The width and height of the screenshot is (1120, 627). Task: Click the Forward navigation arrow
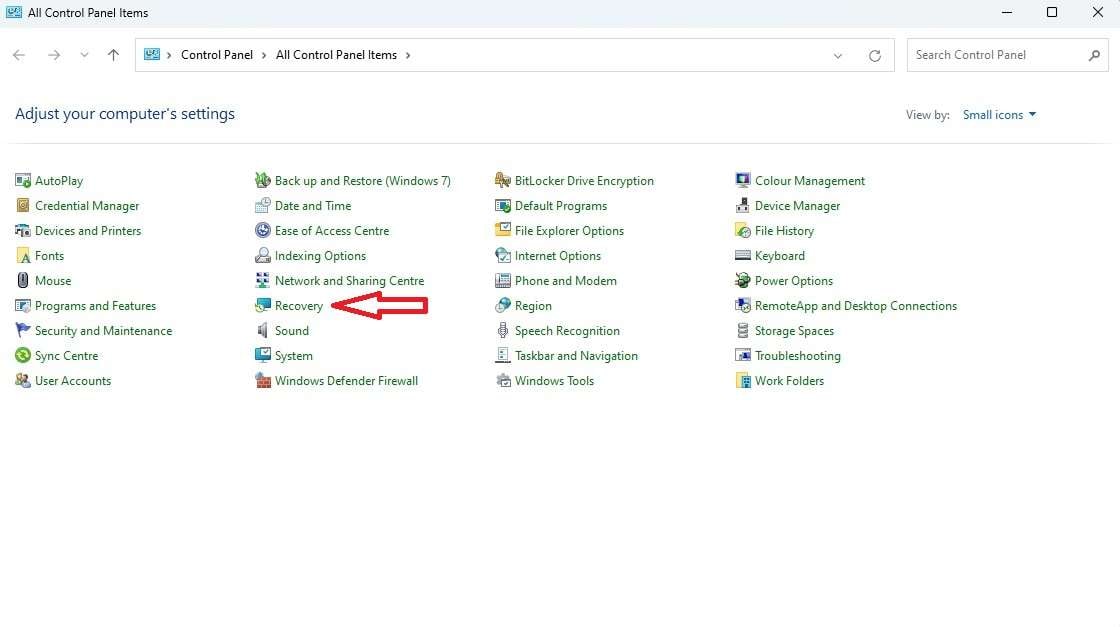(54, 55)
